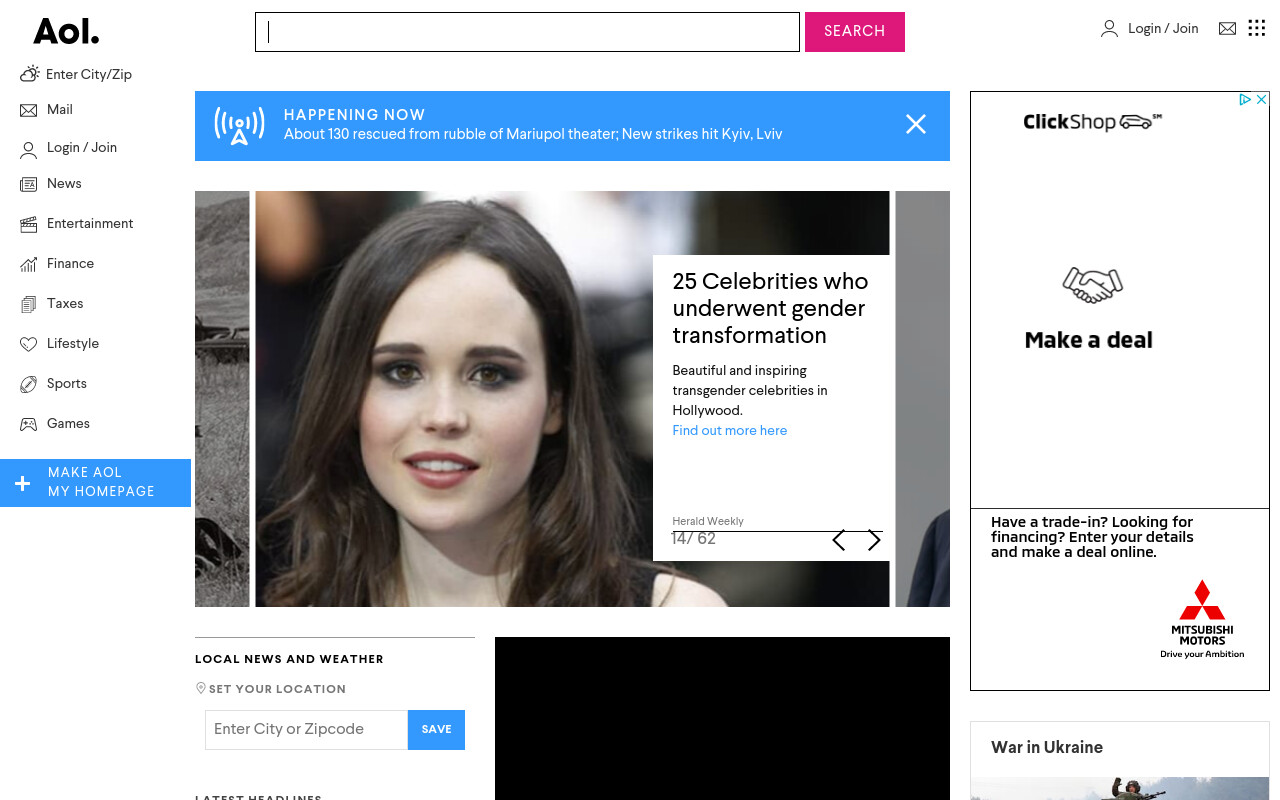Click the broadcast signal icon in Happening Now

pos(239,126)
